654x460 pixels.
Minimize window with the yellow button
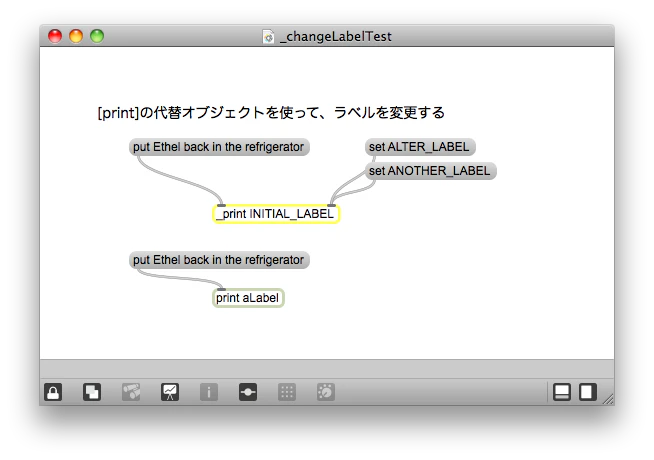coord(76,36)
